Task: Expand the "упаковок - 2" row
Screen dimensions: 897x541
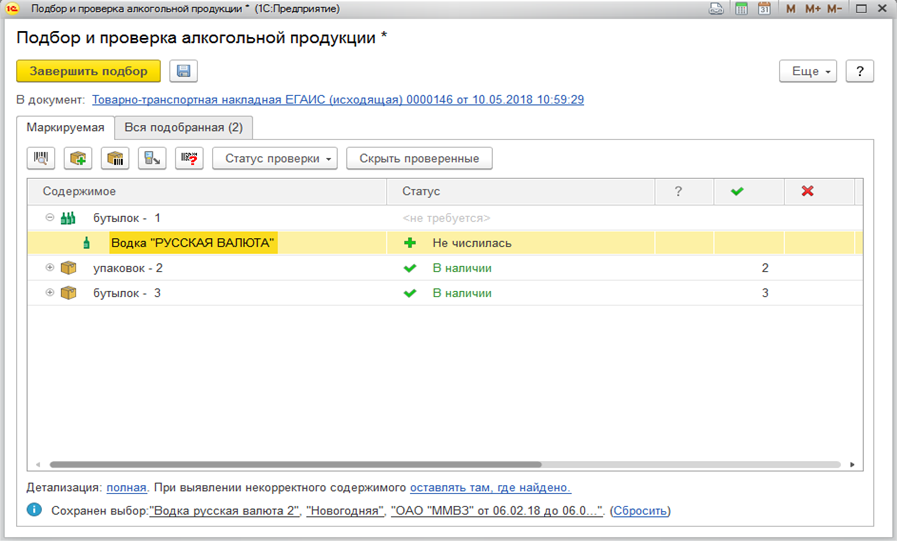Action: click(50, 268)
